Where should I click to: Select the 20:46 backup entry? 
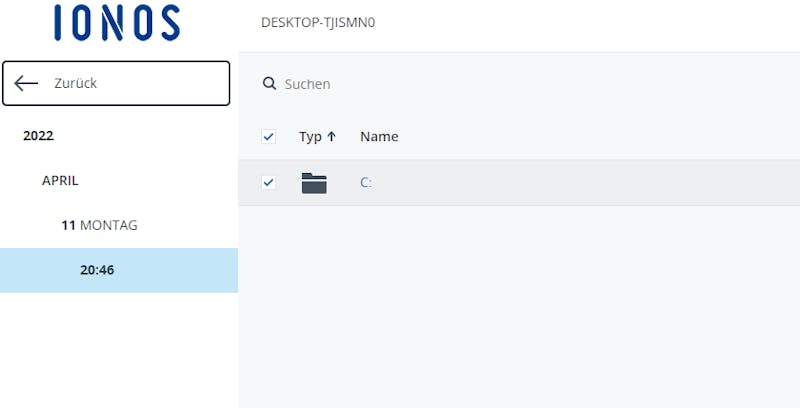pos(119,270)
